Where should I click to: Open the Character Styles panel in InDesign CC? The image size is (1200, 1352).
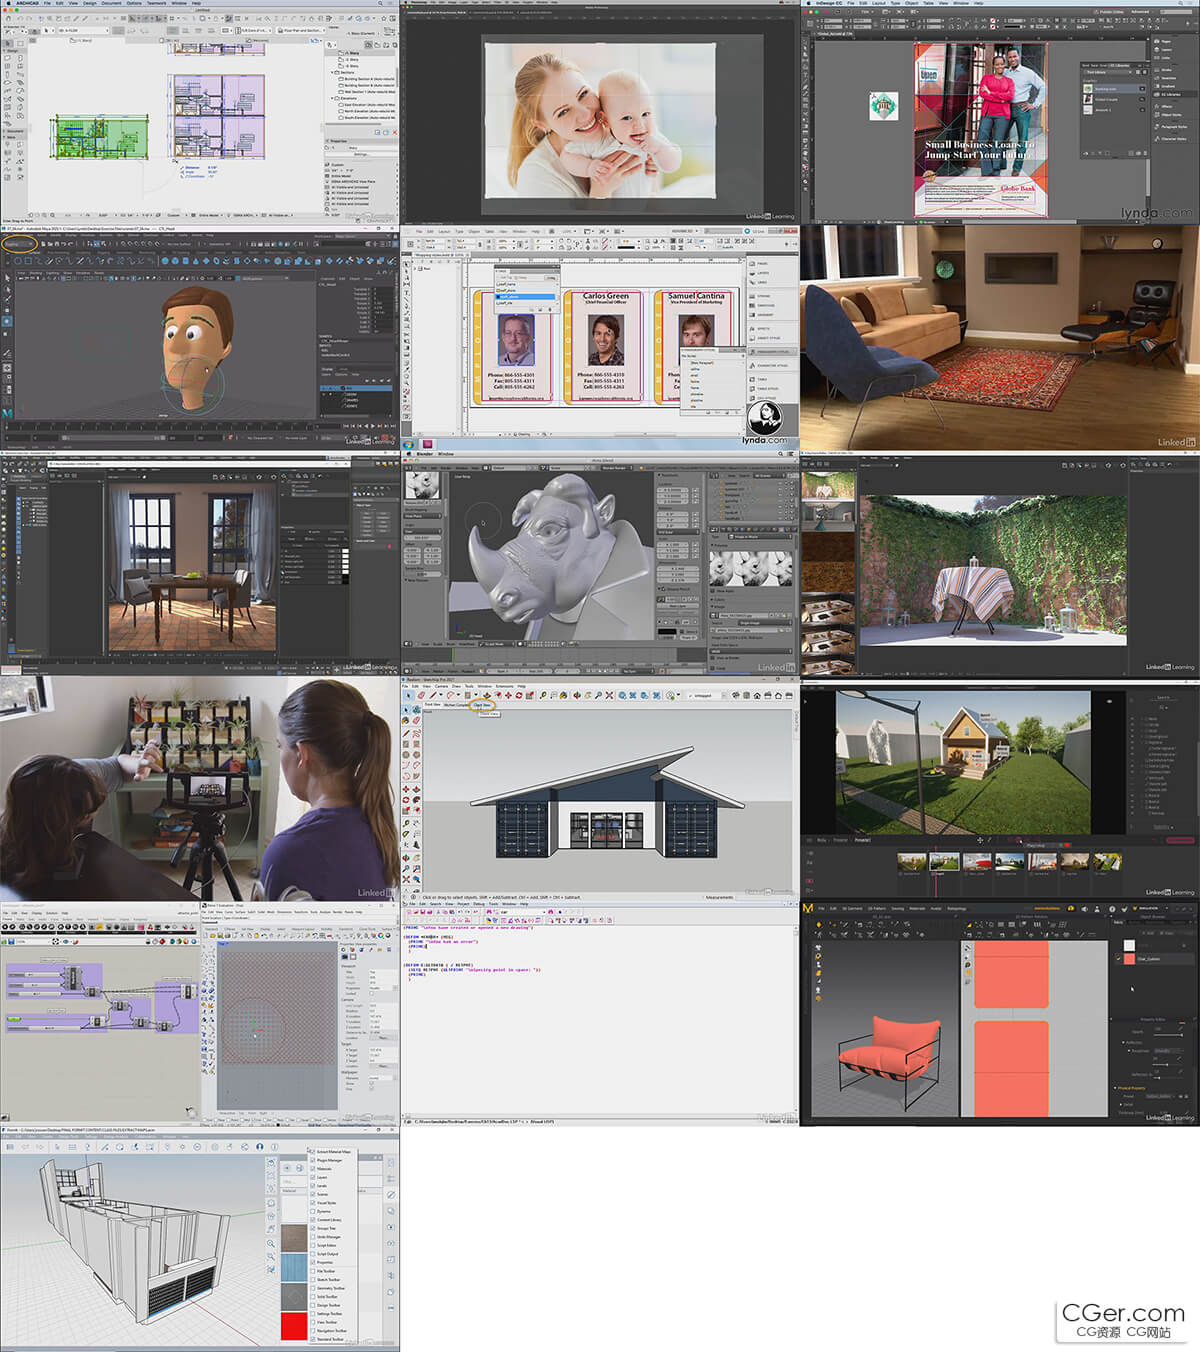click(x=1170, y=139)
